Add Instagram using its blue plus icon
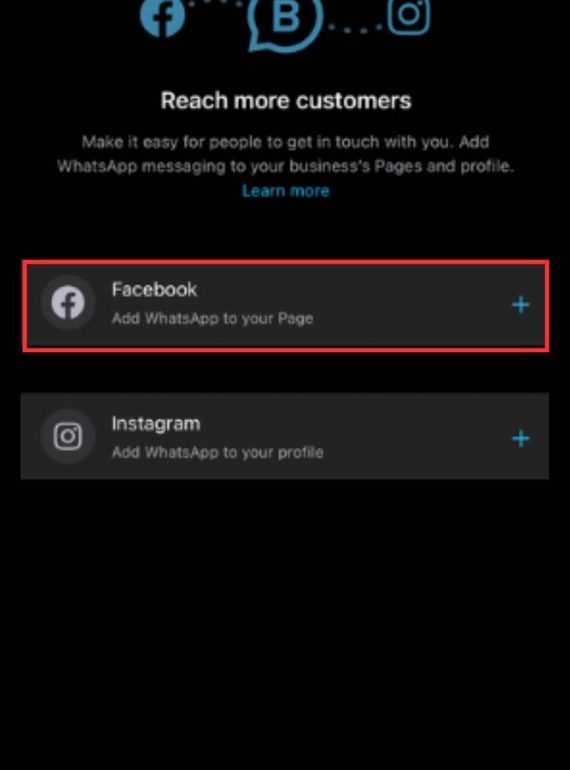The image size is (570, 770). tap(520, 439)
